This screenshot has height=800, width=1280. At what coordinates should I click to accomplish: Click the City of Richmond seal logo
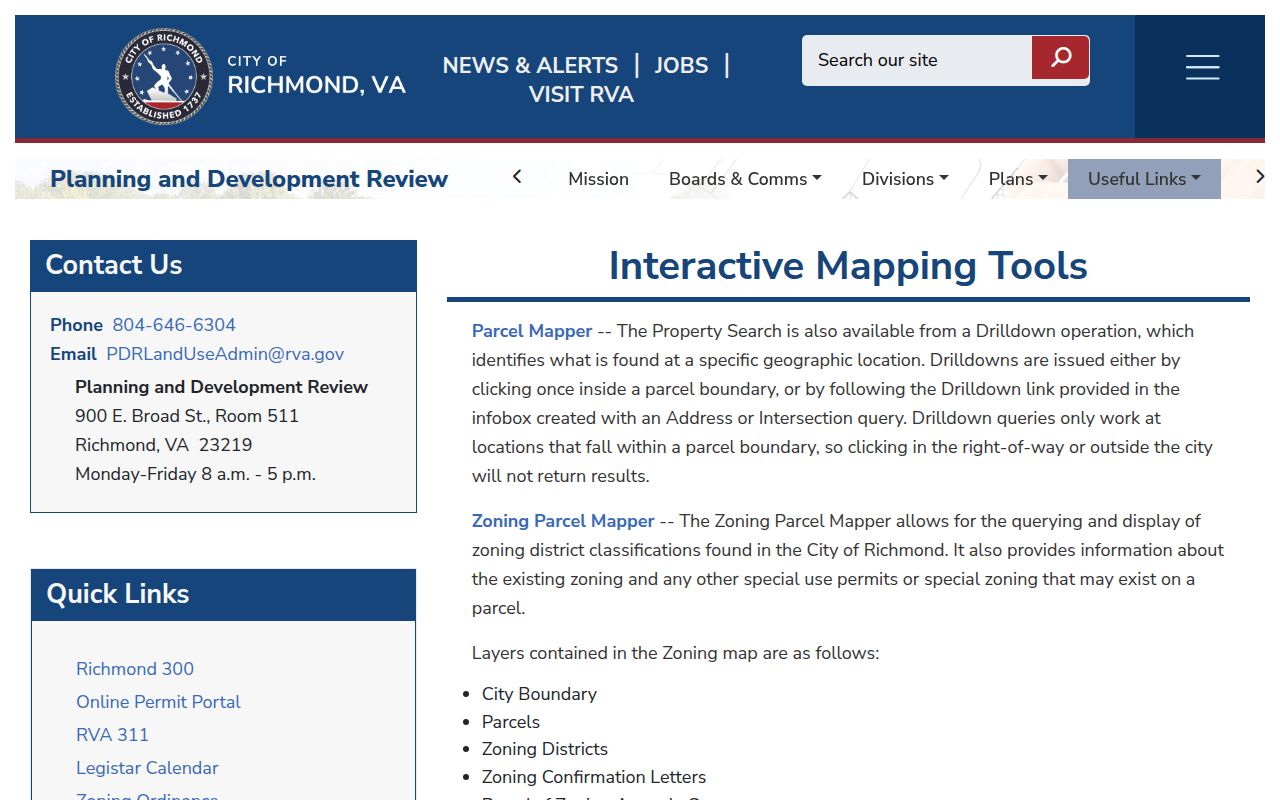(164, 76)
